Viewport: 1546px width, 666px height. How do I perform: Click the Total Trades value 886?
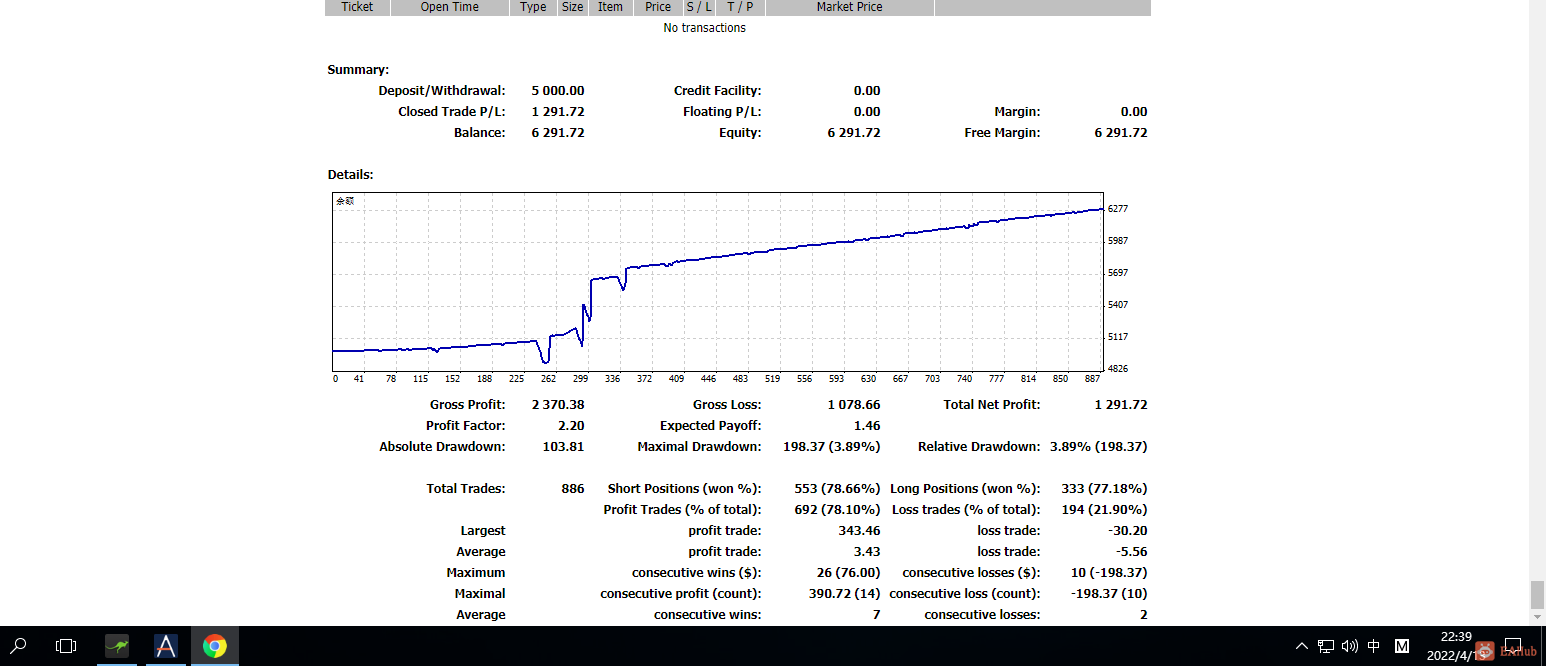pyautogui.click(x=573, y=489)
